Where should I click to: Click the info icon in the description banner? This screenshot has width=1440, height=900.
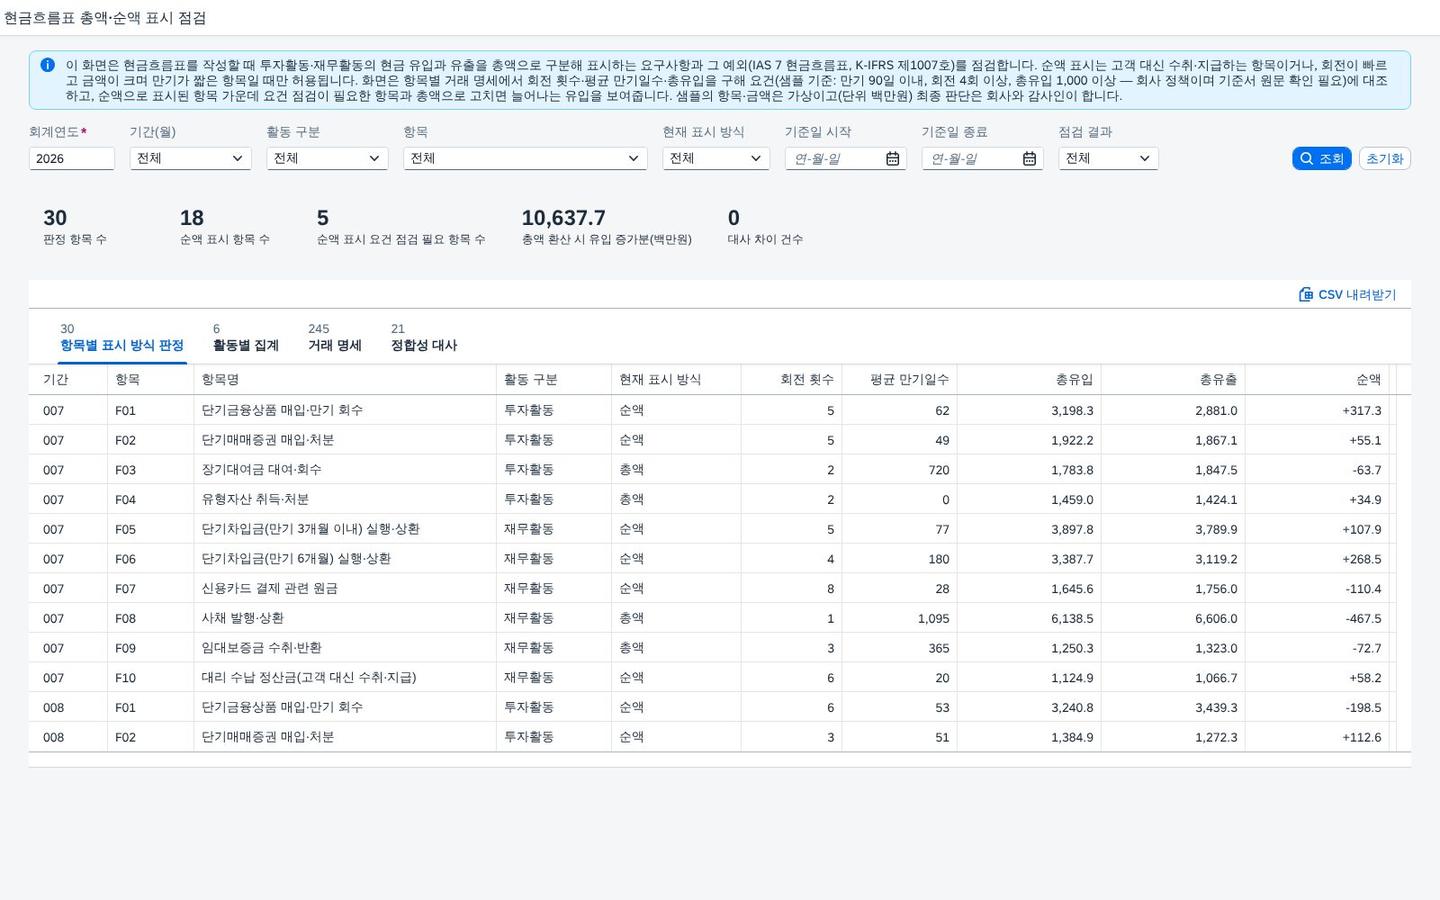(47, 65)
